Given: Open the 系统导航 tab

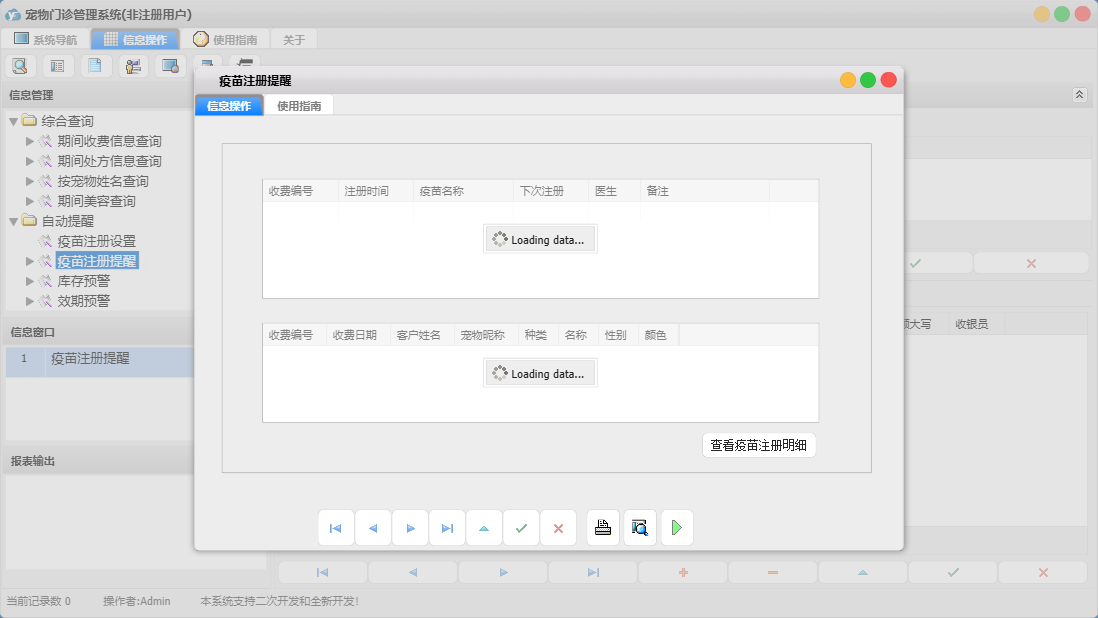Looking at the screenshot, I should (x=42, y=38).
